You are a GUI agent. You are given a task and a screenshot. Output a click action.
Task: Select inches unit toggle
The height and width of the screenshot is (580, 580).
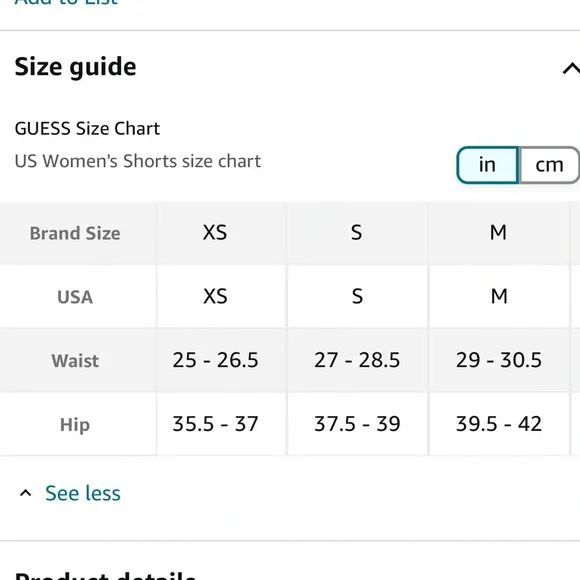488,165
